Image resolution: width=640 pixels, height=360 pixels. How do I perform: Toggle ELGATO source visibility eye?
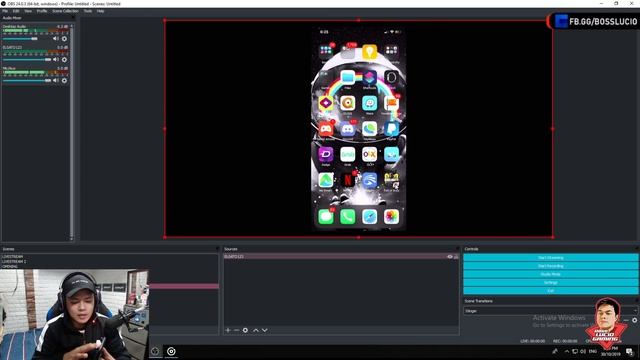(x=450, y=257)
